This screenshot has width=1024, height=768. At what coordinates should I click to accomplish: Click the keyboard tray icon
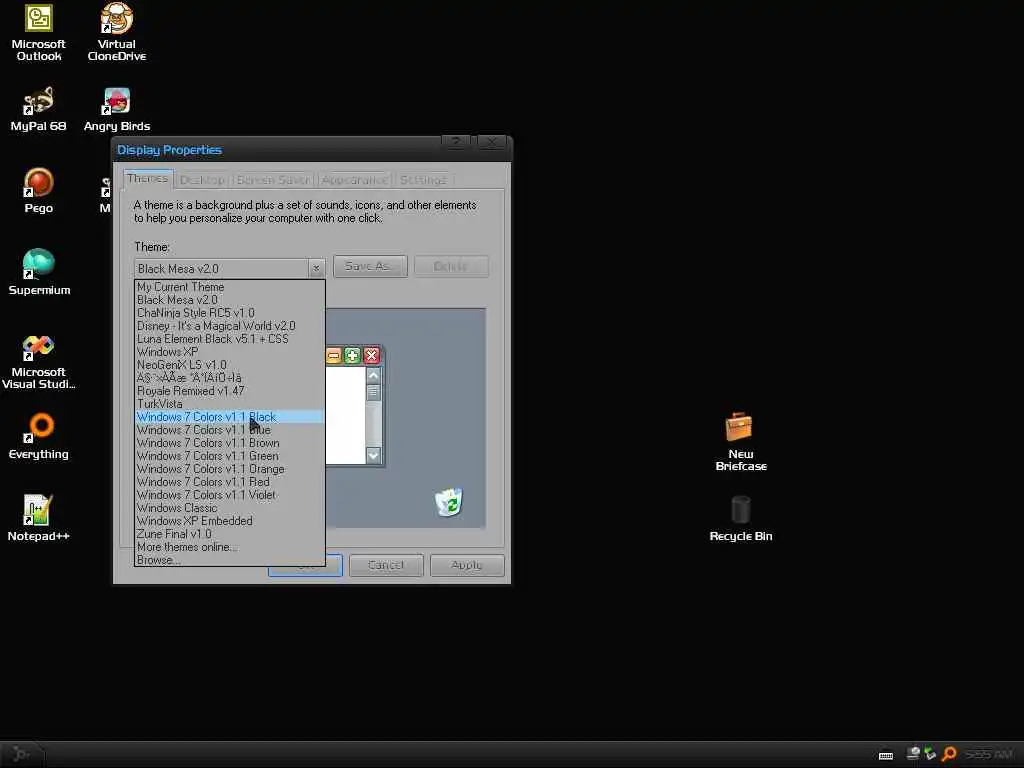pyautogui.click(x=886, y=756)
